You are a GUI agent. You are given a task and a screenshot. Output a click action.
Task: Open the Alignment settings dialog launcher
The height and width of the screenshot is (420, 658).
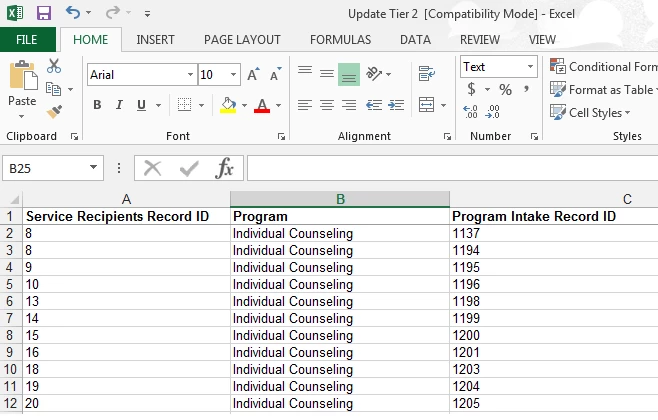pyautogui.click(x=447, y=136)
